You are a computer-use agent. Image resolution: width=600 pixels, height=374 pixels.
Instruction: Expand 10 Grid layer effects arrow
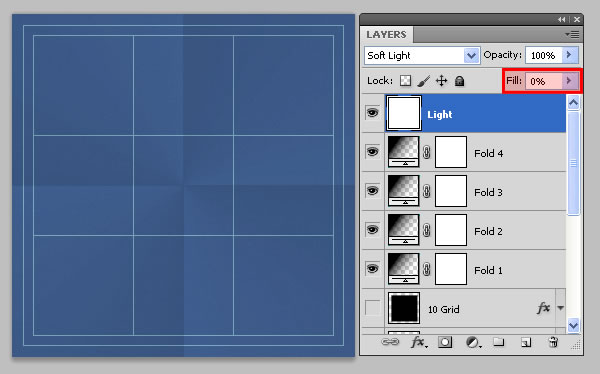tap(561, 308)
